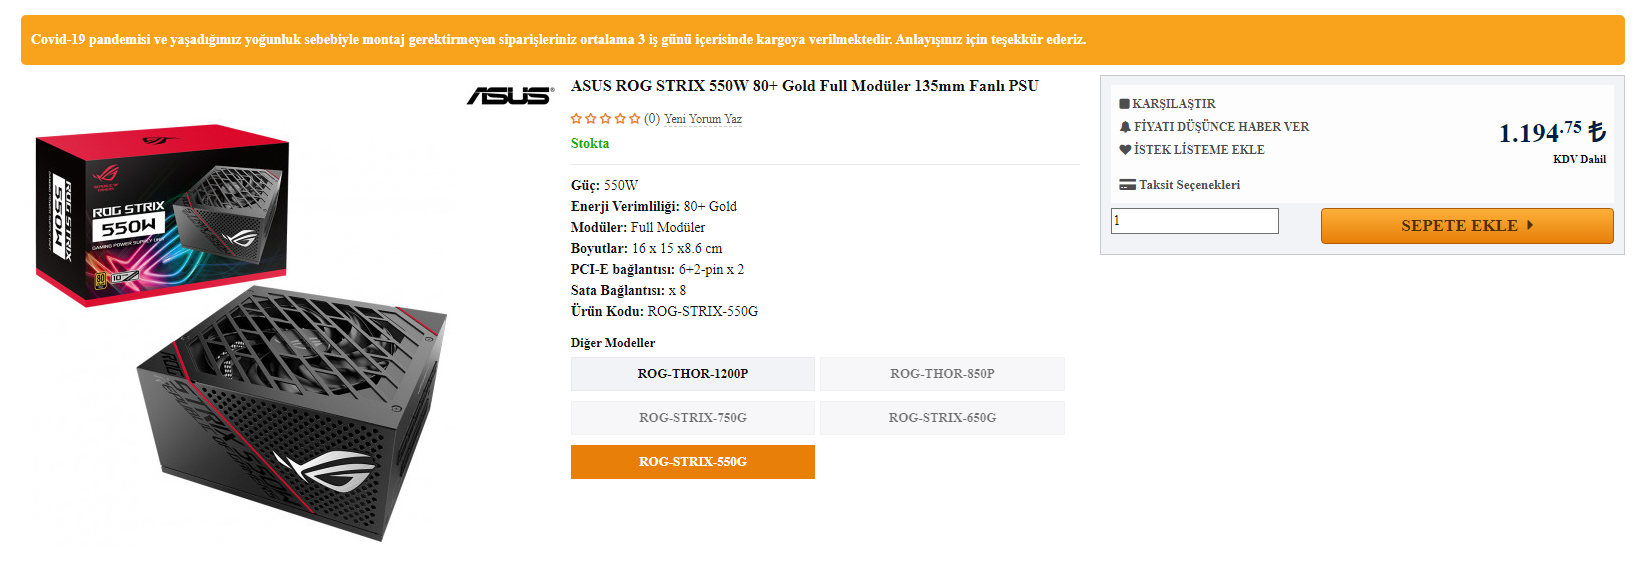Click the installment credit card icon

pyautogui.click(x=1127, y=185)
